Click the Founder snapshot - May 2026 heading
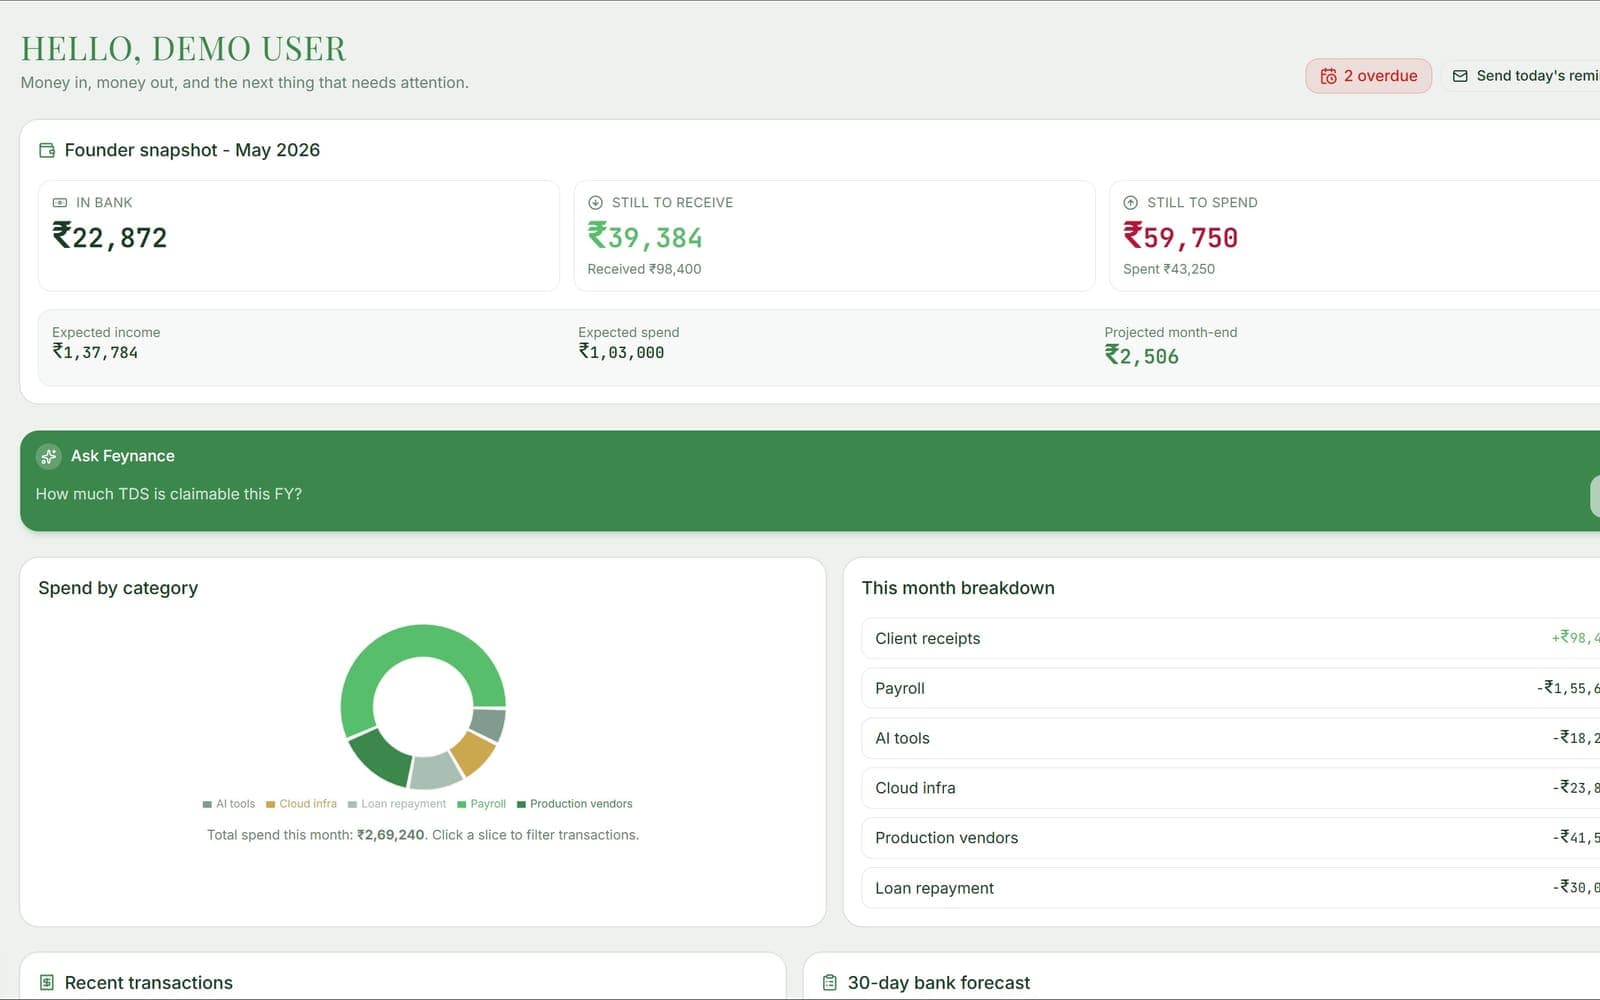1600x1000 pixels. point(192,150)
